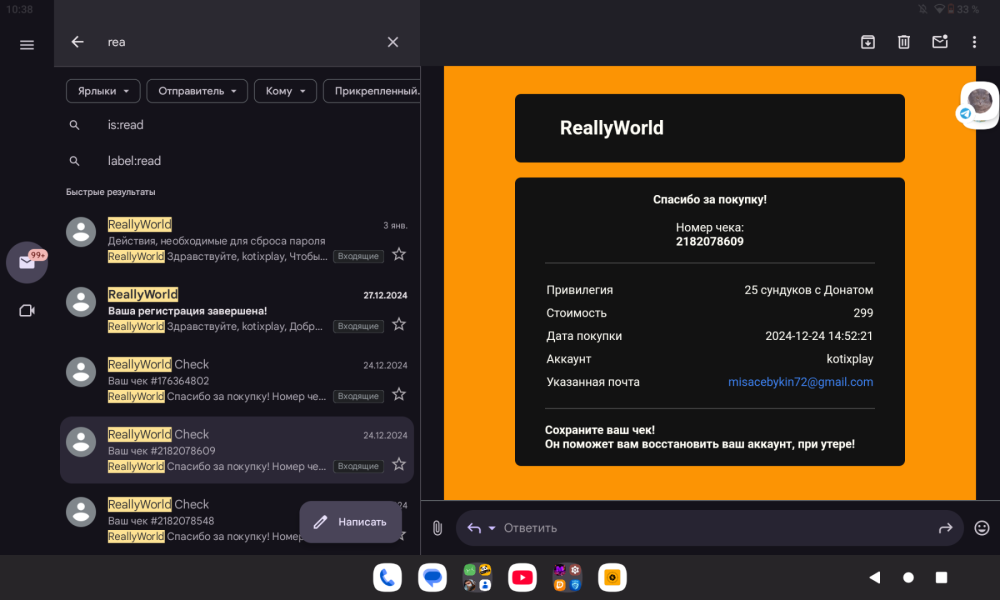Open the Meet video camera tab

[x=27, y=311]
